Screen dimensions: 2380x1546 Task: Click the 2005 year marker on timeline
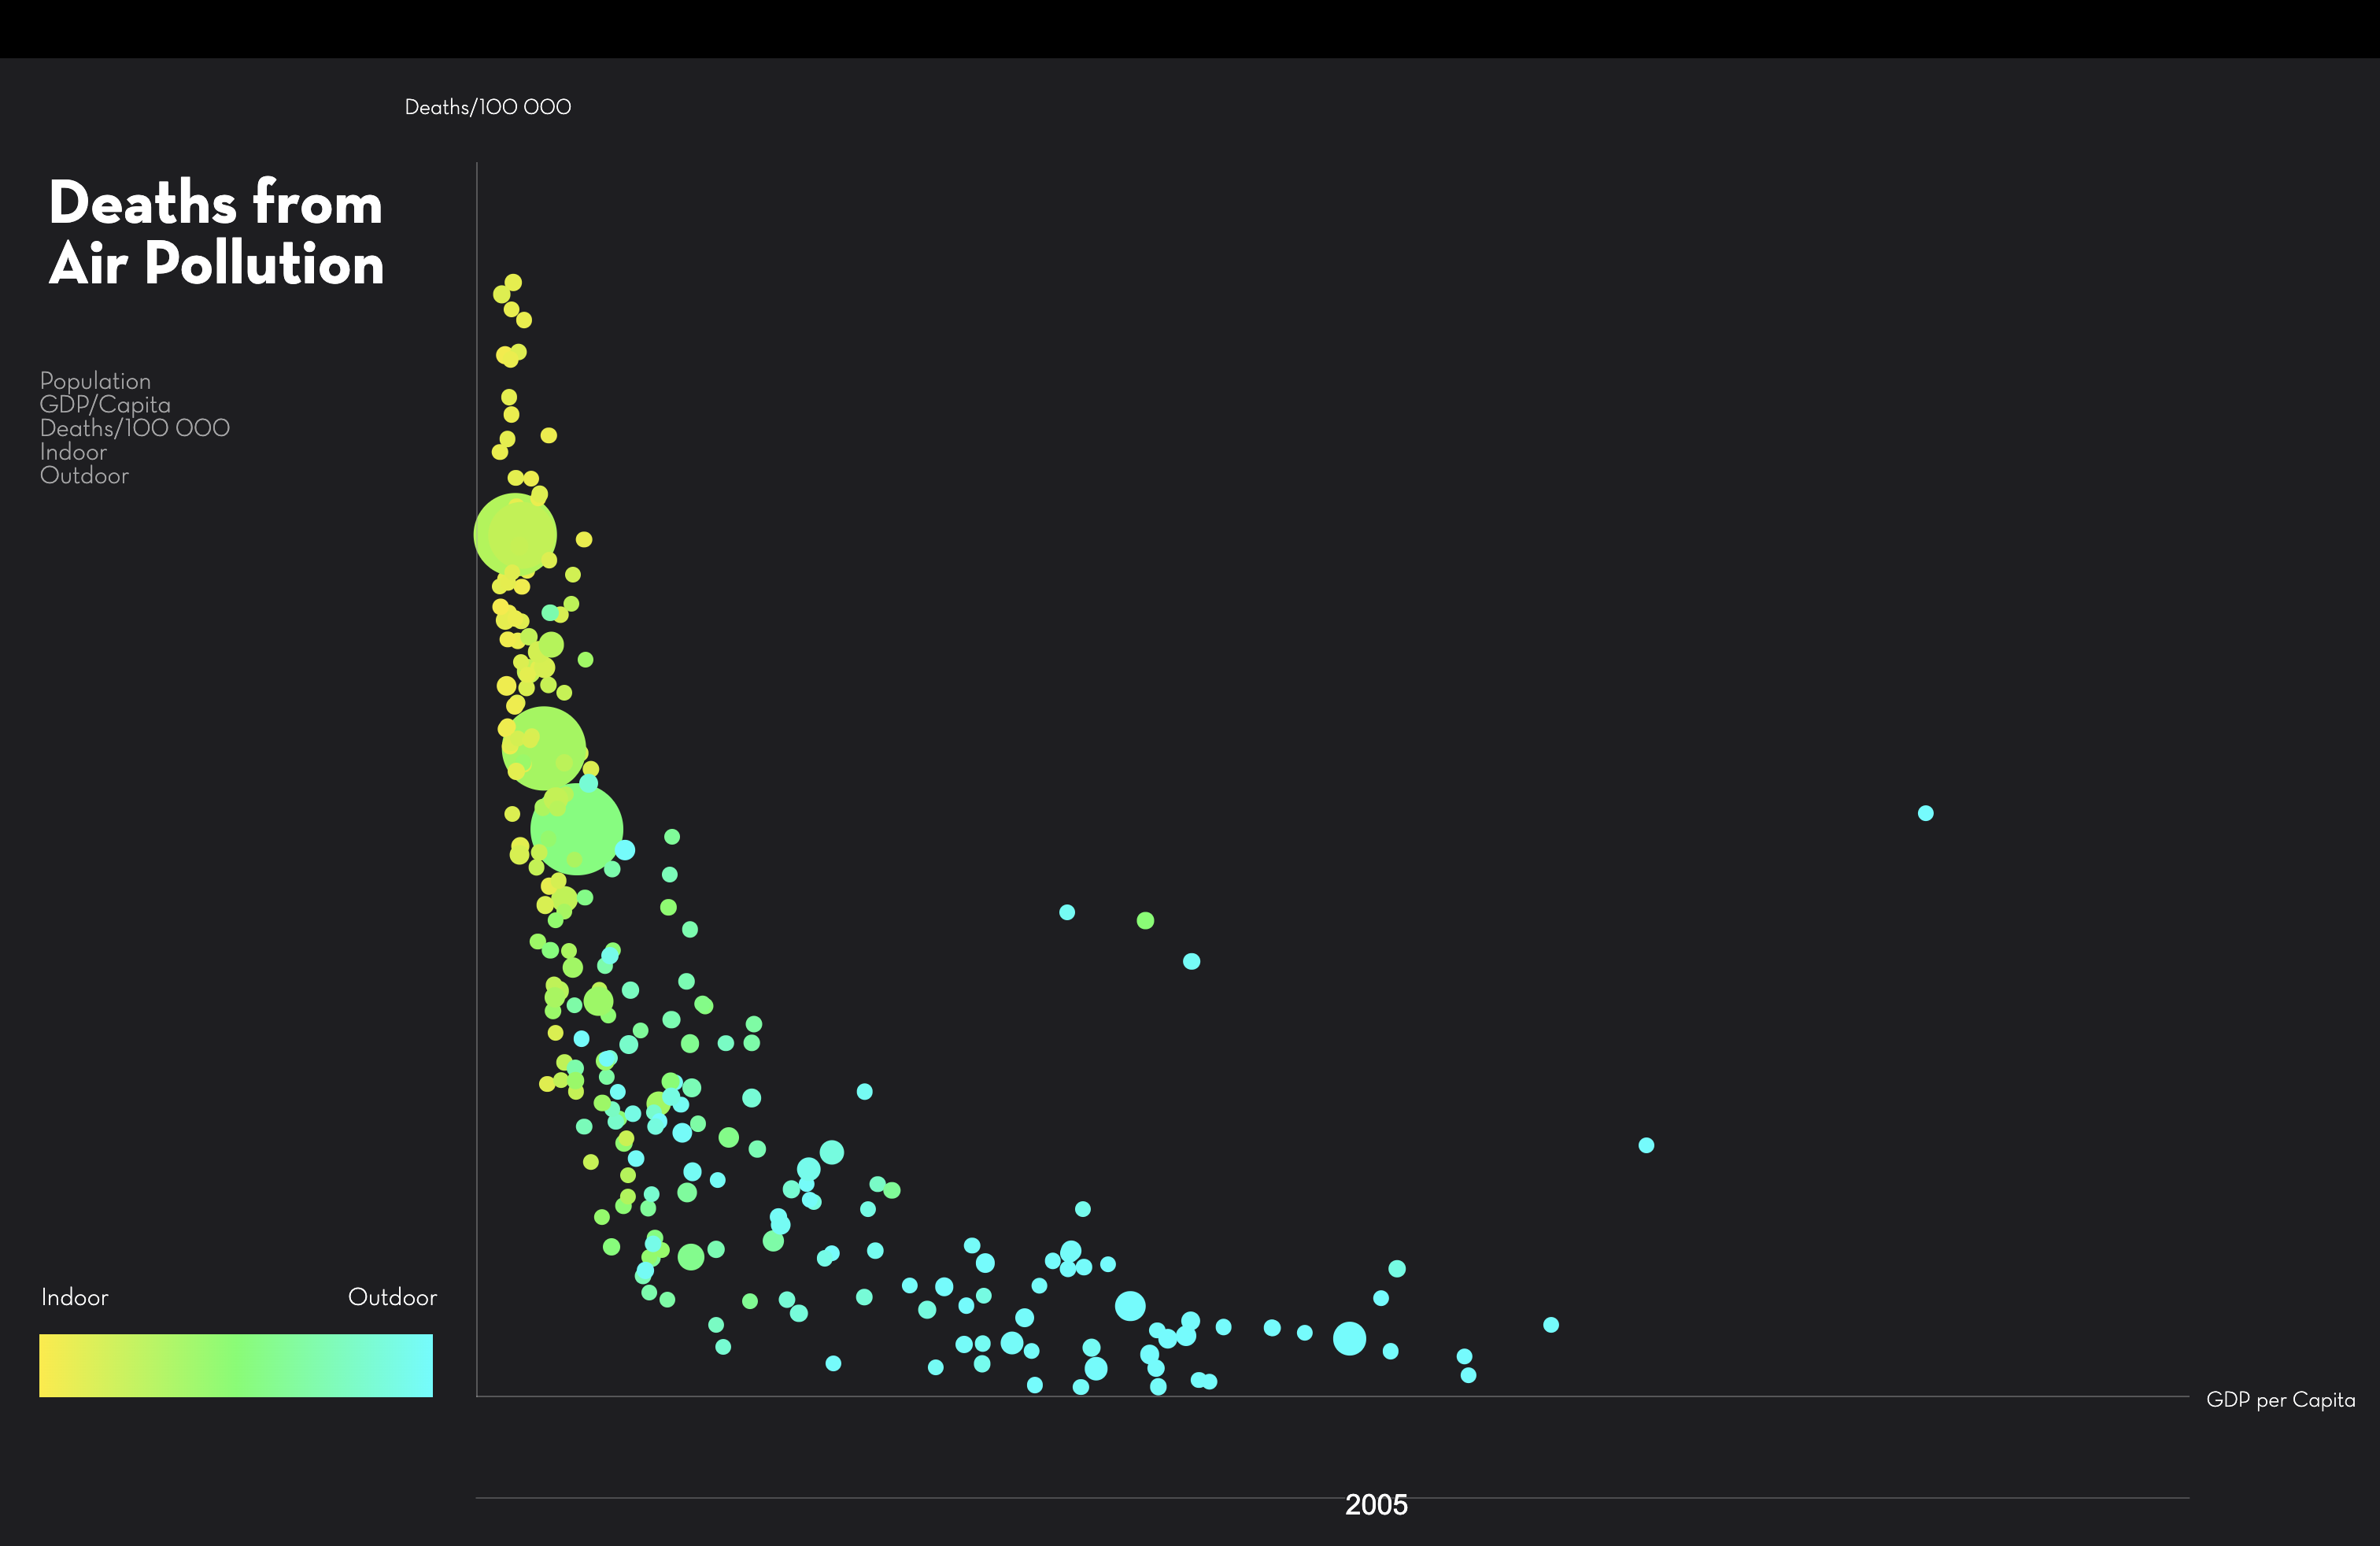(x=1376, y=1504)
